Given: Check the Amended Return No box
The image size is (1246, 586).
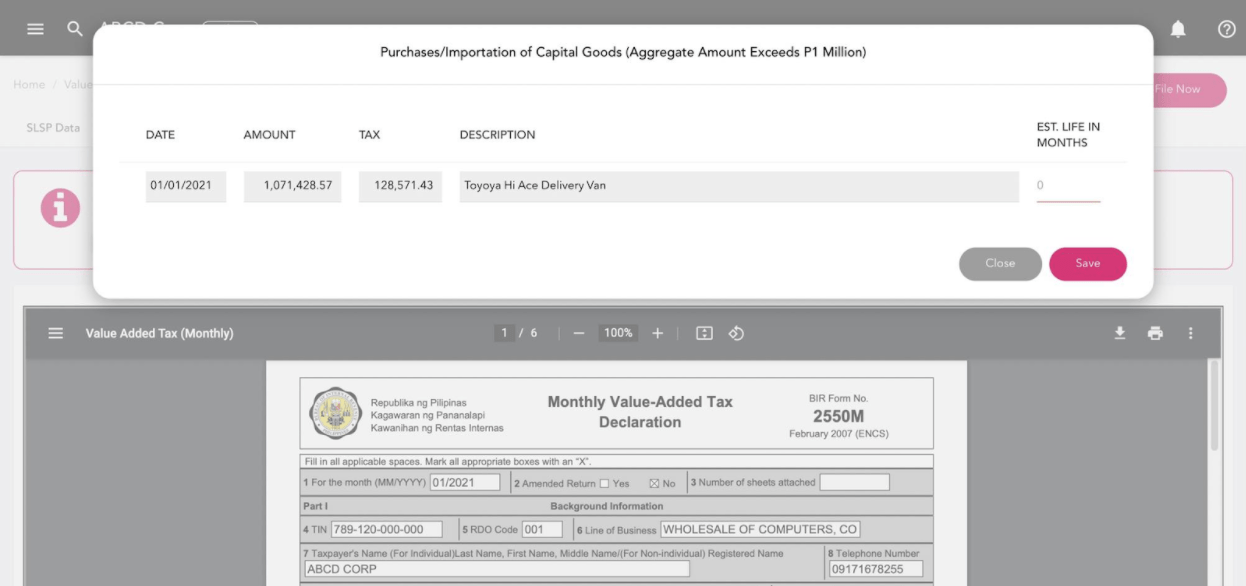Looking at the screenshot, I should (x=653, y=482).
